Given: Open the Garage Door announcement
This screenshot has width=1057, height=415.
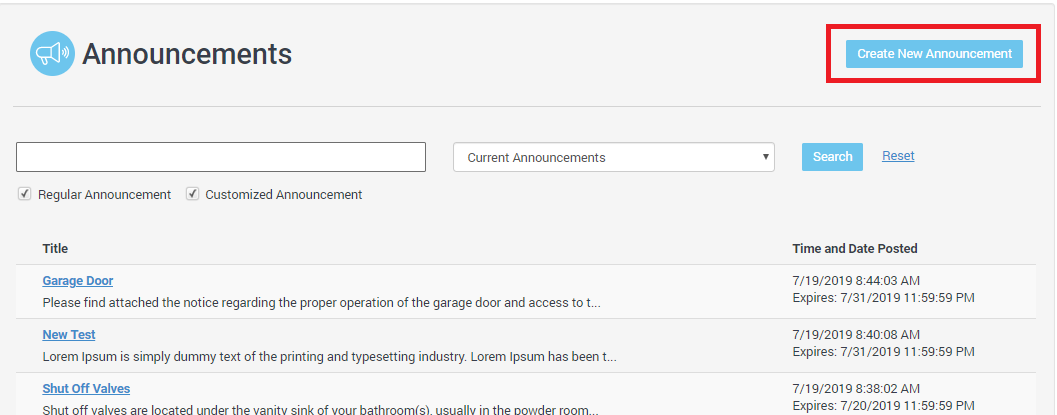Looking at the screenshot, I should click(78, 281).
